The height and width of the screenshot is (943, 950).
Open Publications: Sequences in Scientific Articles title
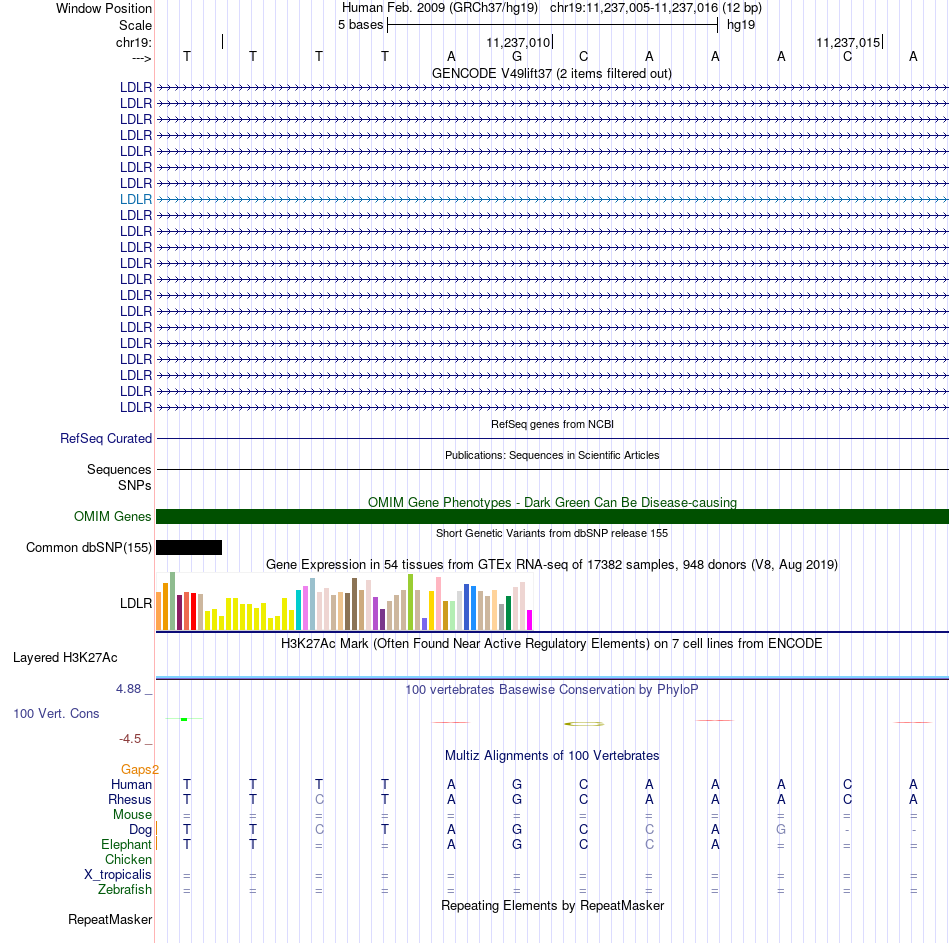pos(552,455)
